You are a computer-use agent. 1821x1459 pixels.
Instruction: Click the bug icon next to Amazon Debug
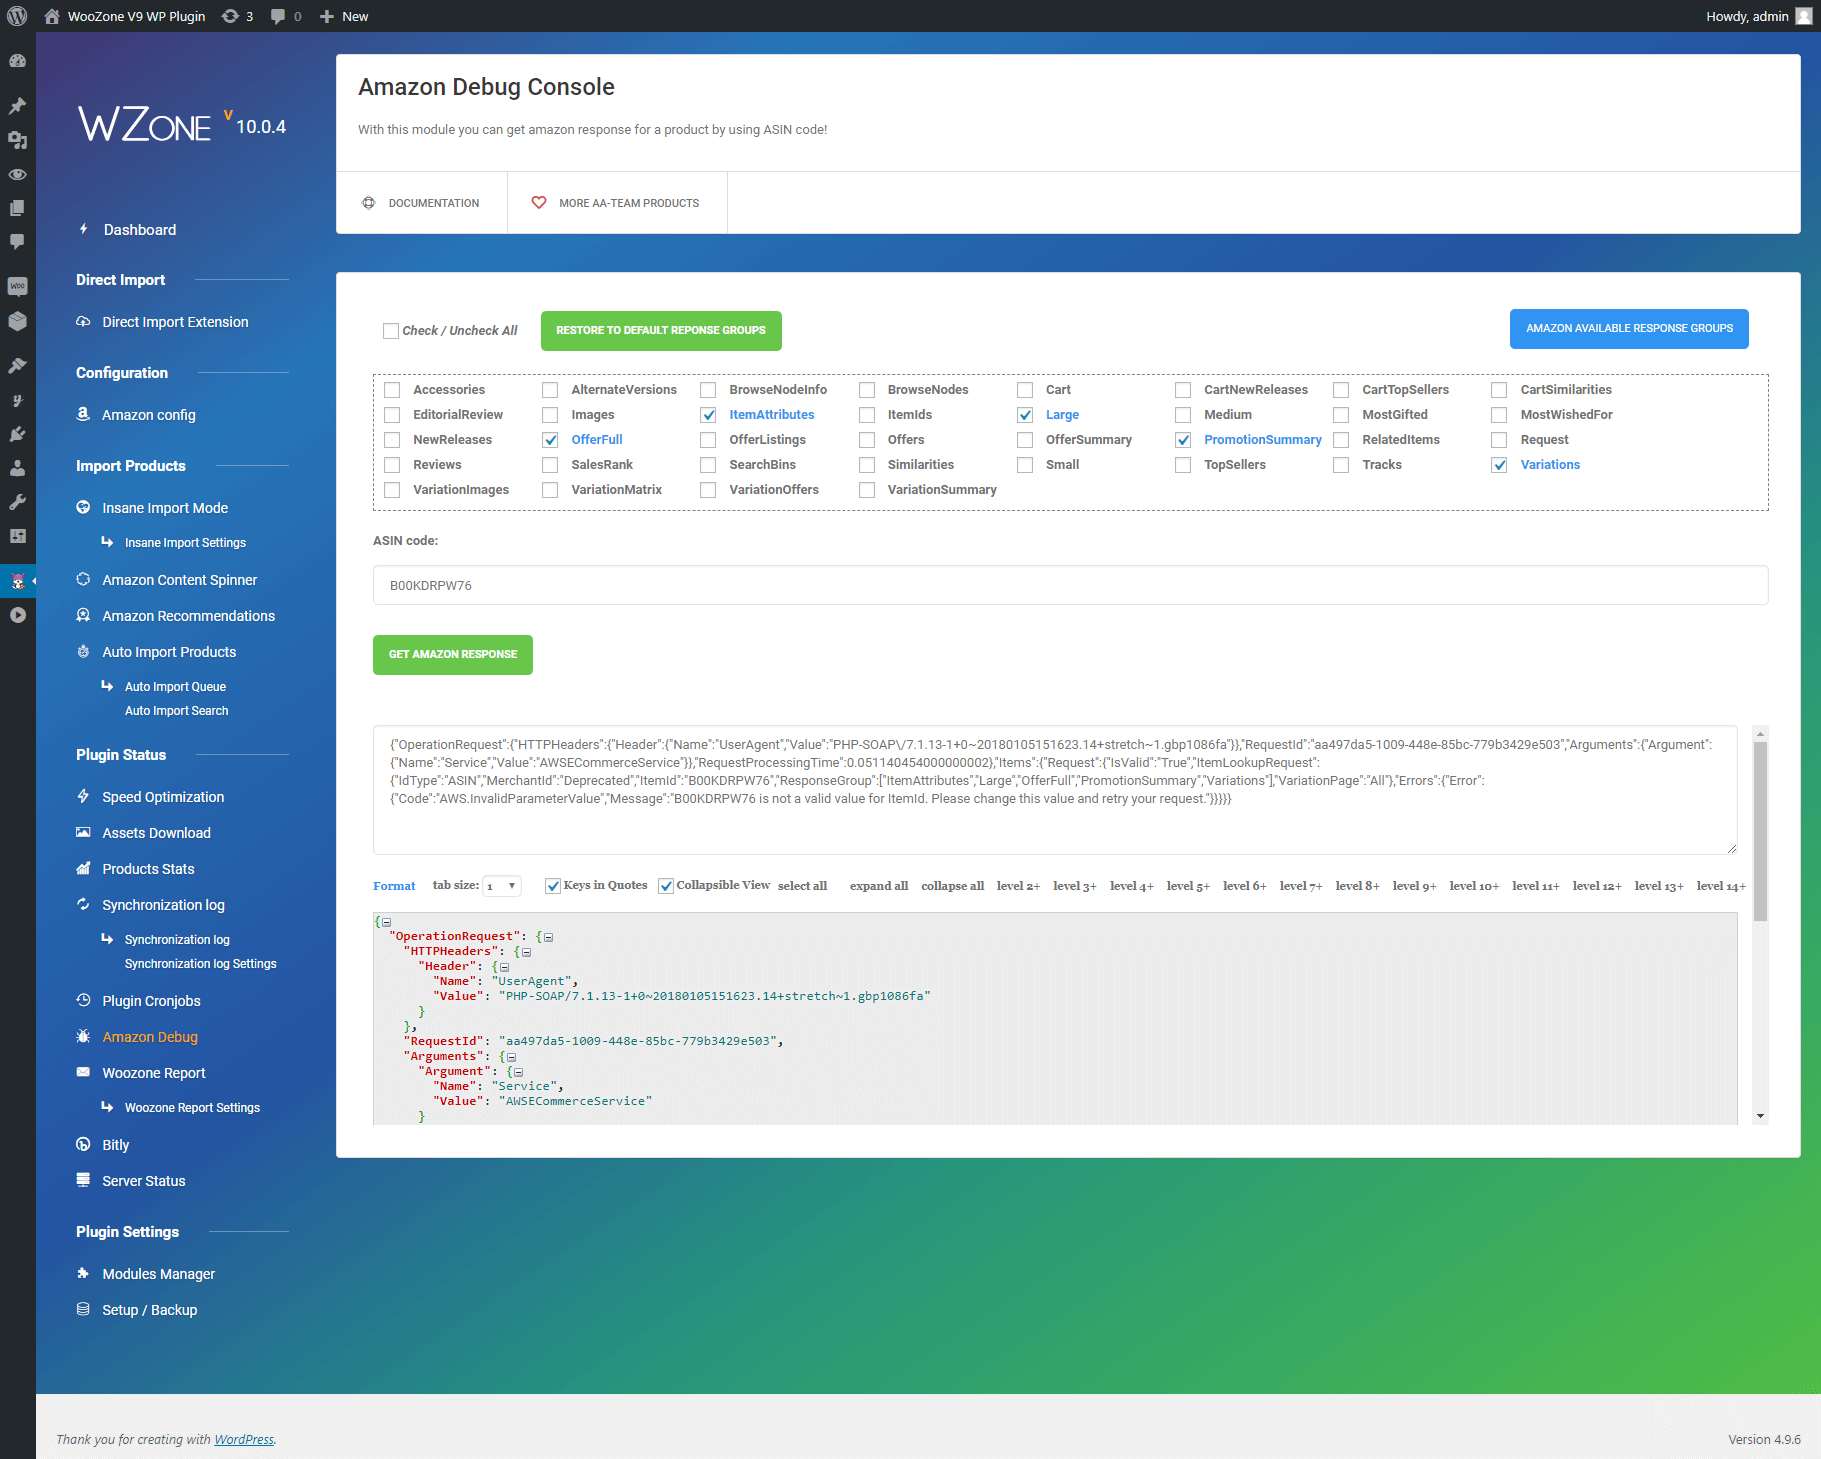pyautogui.click(x=83, y=1037)
